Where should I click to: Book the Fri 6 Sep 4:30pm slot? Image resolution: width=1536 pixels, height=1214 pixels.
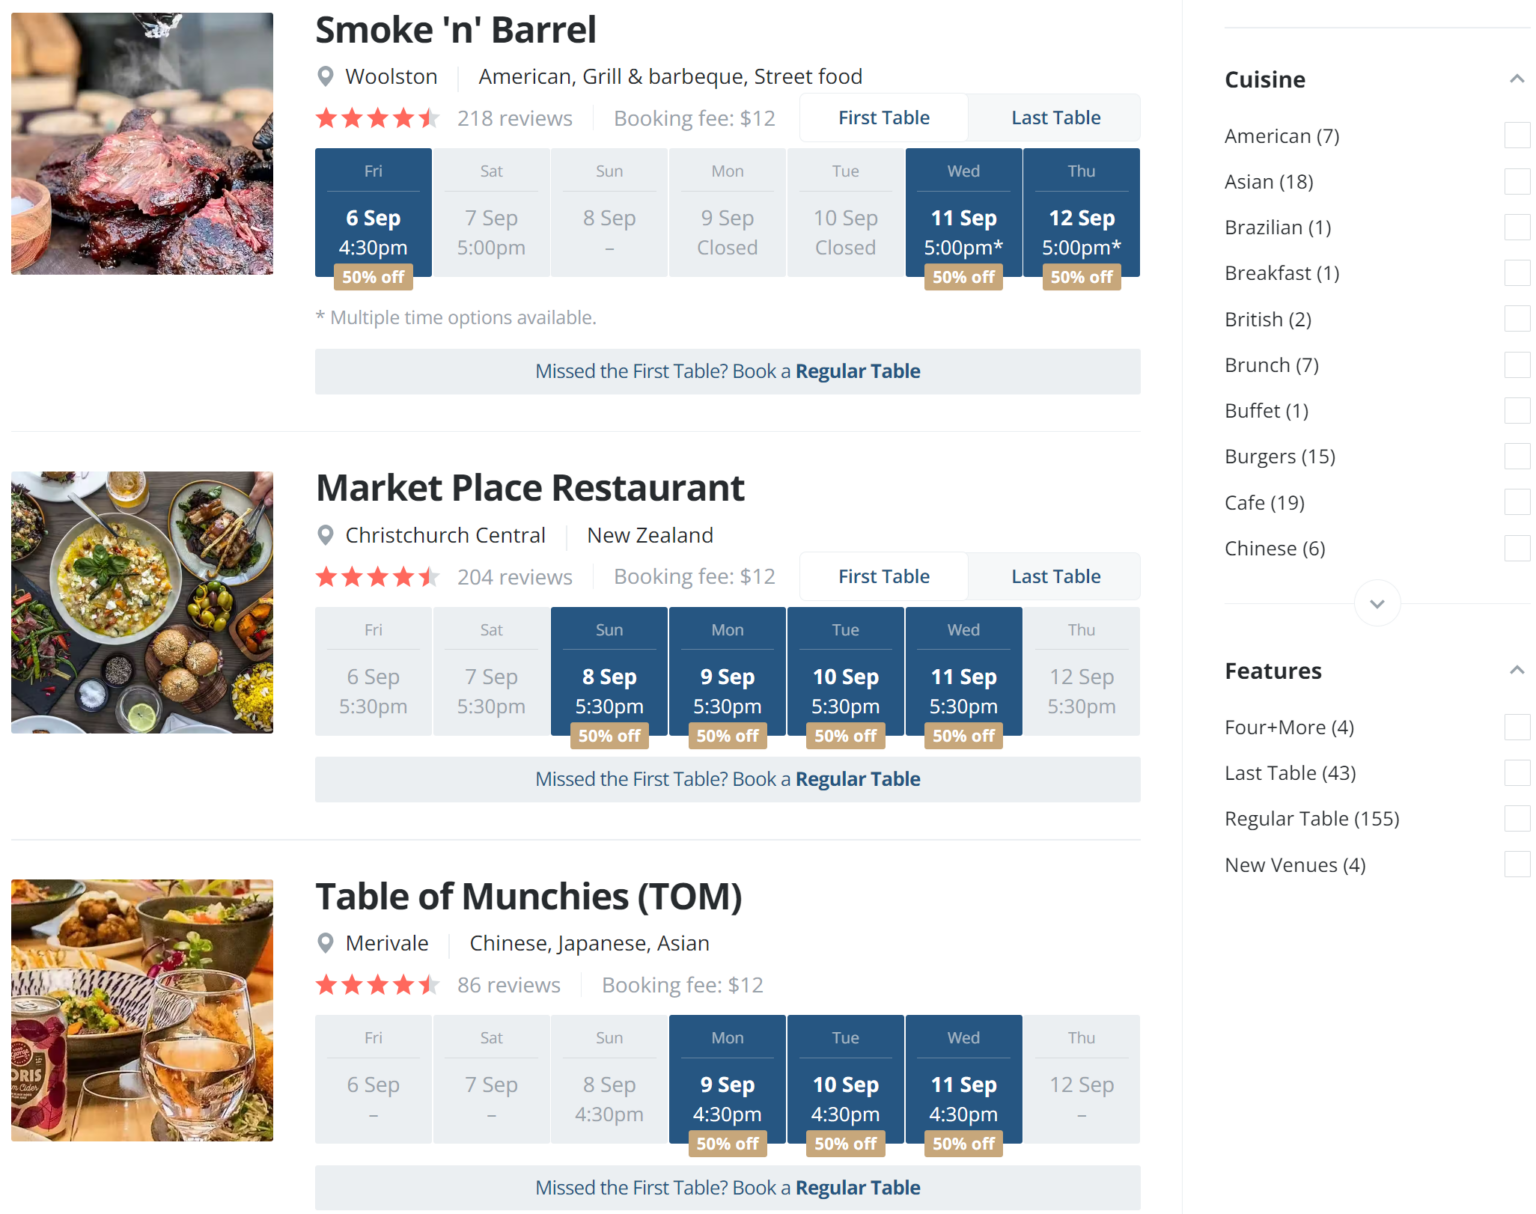pos(373,212)
